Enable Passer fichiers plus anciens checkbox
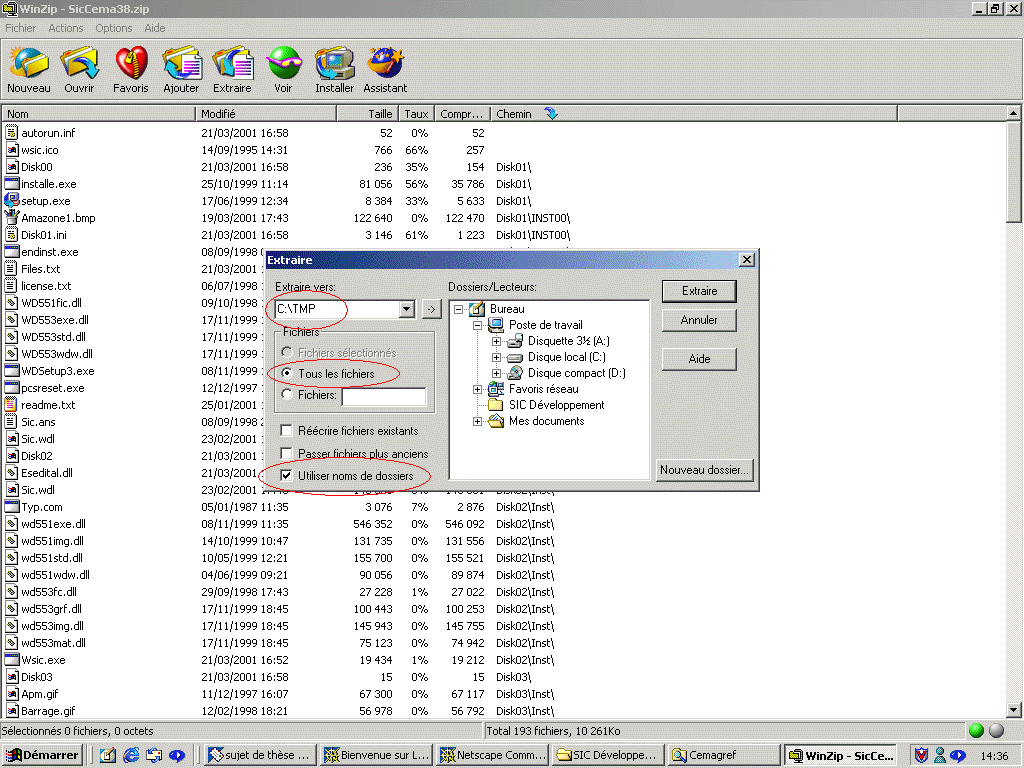 tap(286, 453)
